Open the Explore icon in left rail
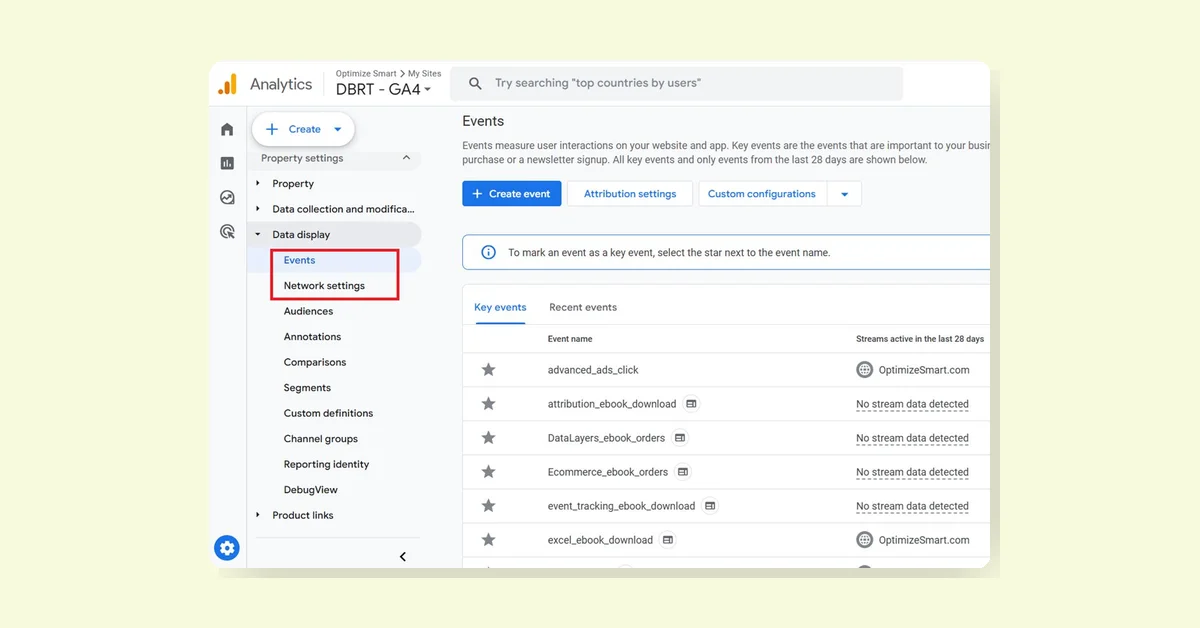 tap(227, 197)
